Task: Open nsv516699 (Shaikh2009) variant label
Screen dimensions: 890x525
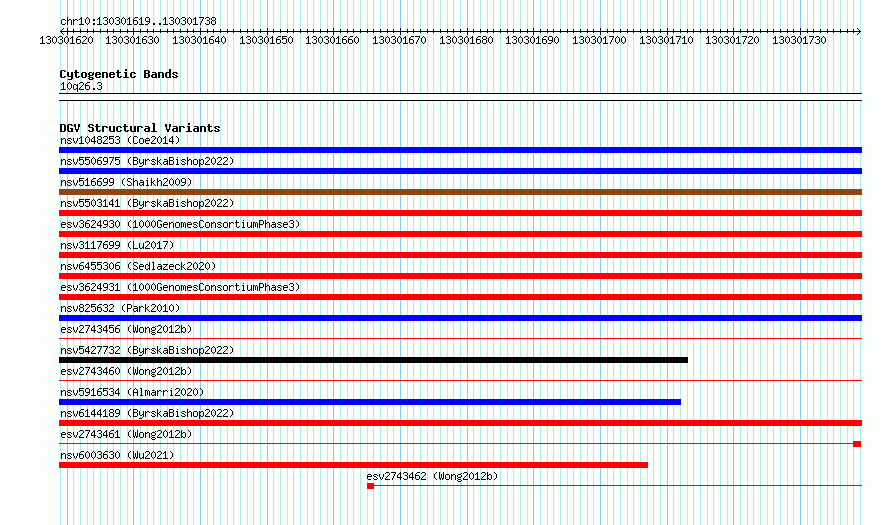Action: pos(126,182)
